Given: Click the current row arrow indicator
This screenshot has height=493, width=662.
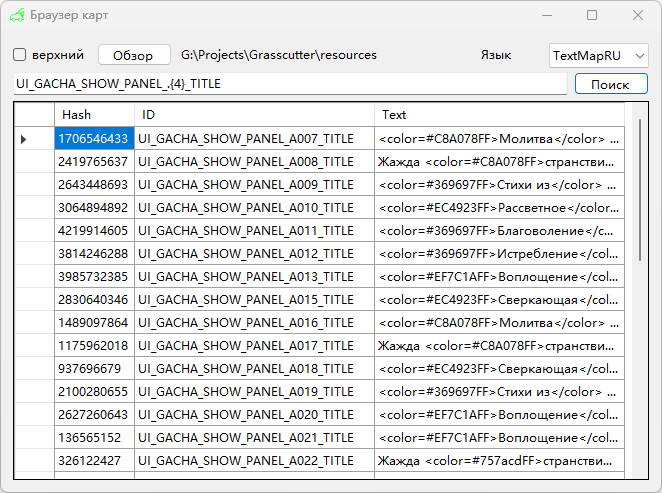Looking at the screenshot, I should click(24, 139).
